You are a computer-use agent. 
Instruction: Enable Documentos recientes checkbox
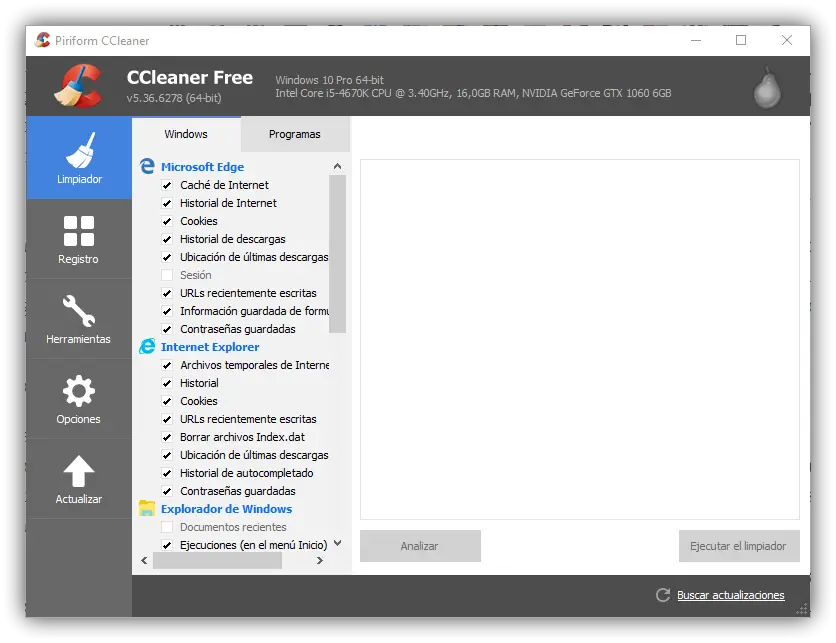[167, 527]
